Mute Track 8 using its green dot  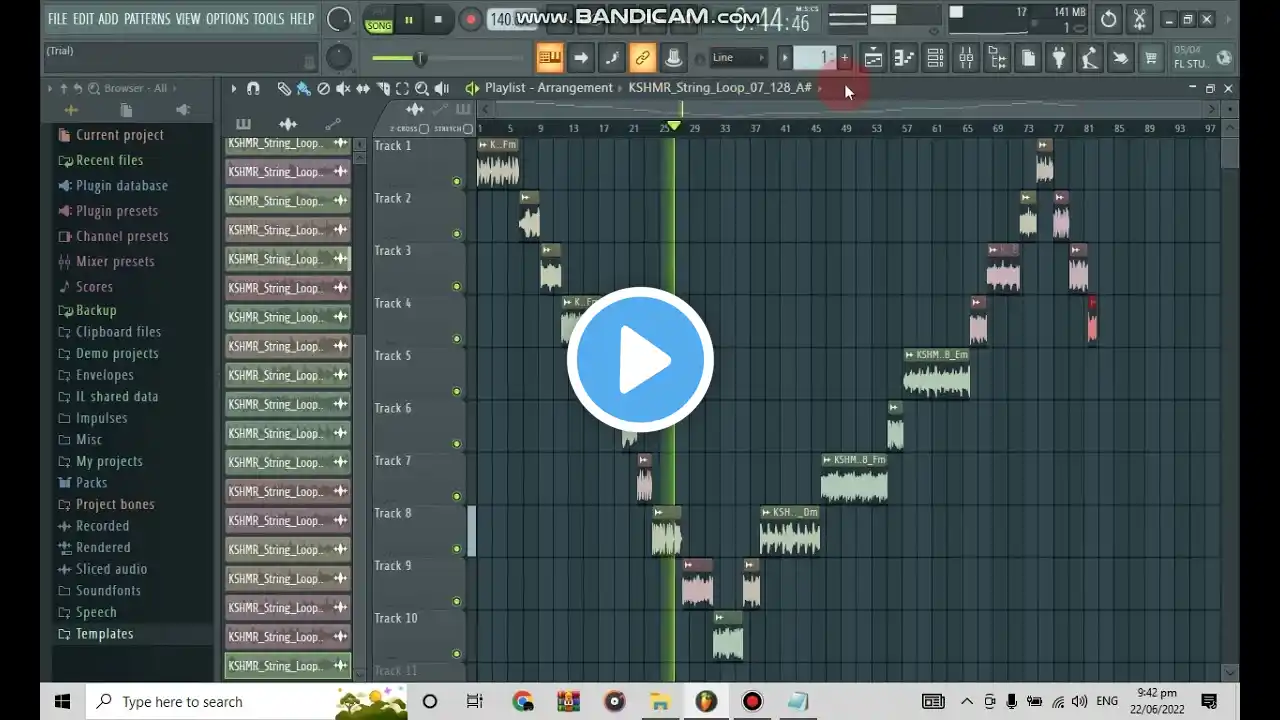[x=457, y=549]
